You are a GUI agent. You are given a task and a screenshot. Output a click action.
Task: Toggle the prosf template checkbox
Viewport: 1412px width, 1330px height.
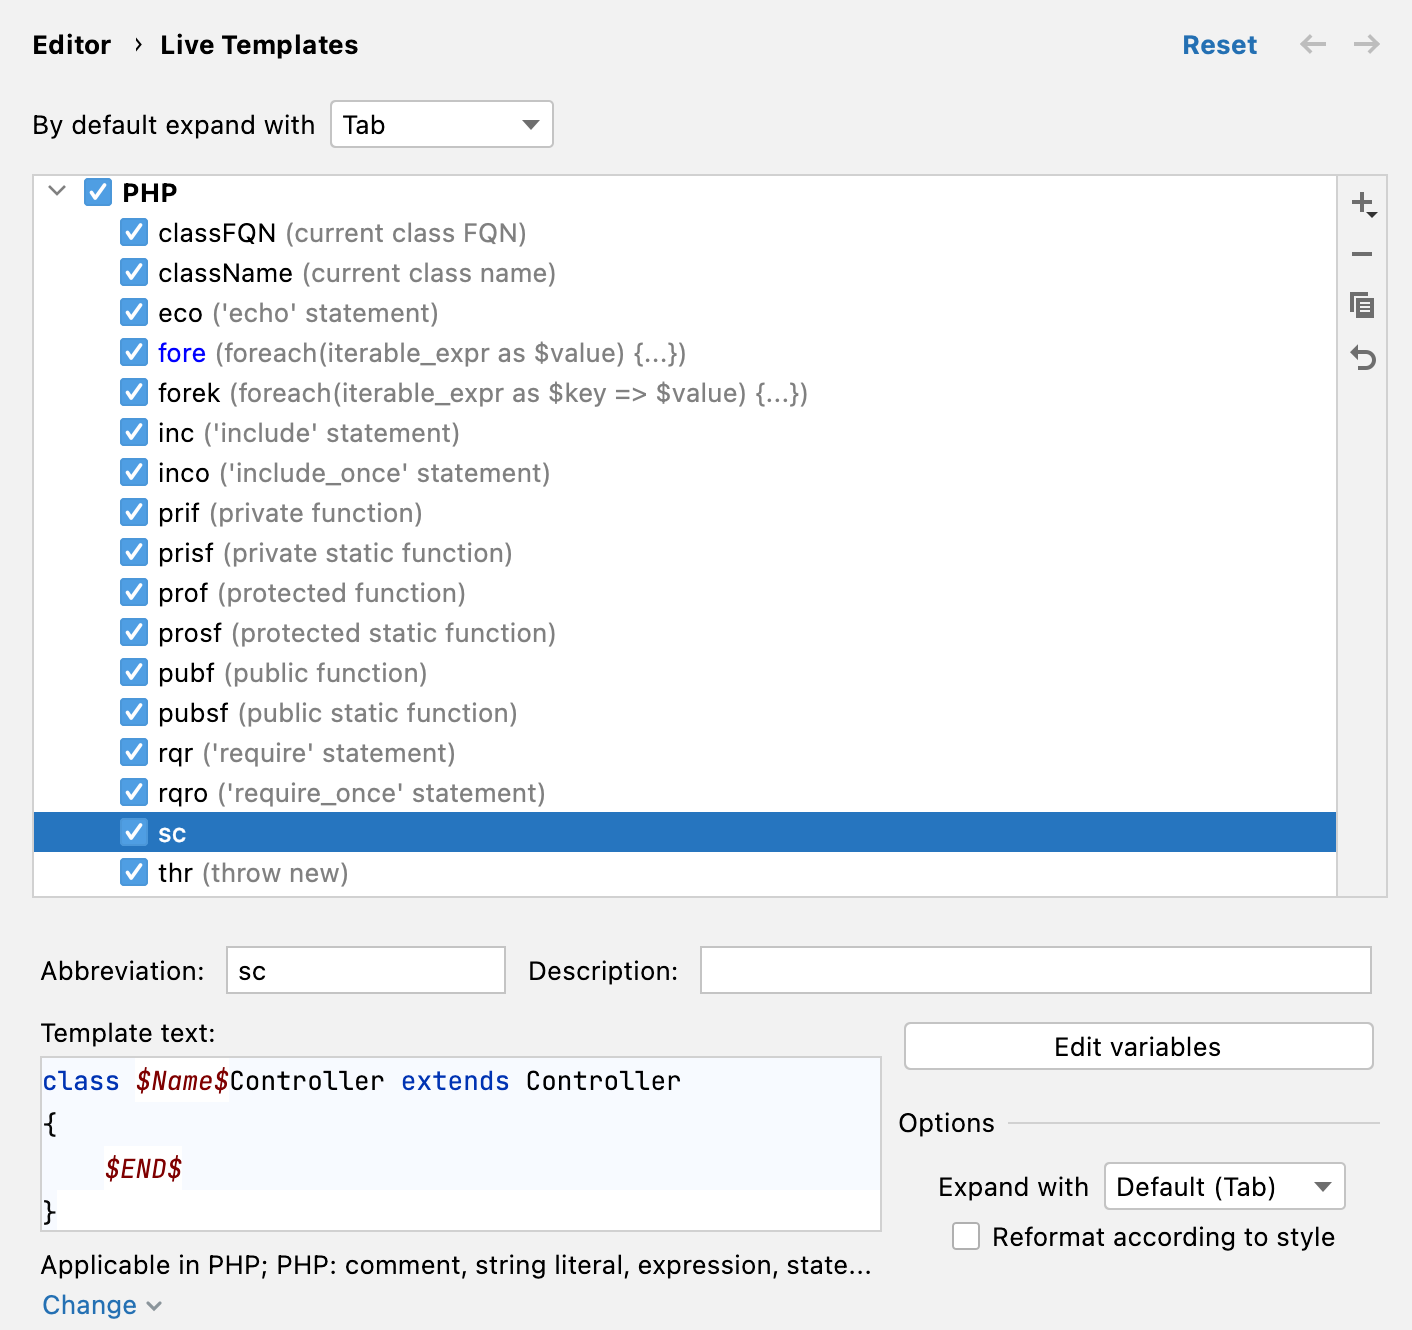(x=134, y=632)
